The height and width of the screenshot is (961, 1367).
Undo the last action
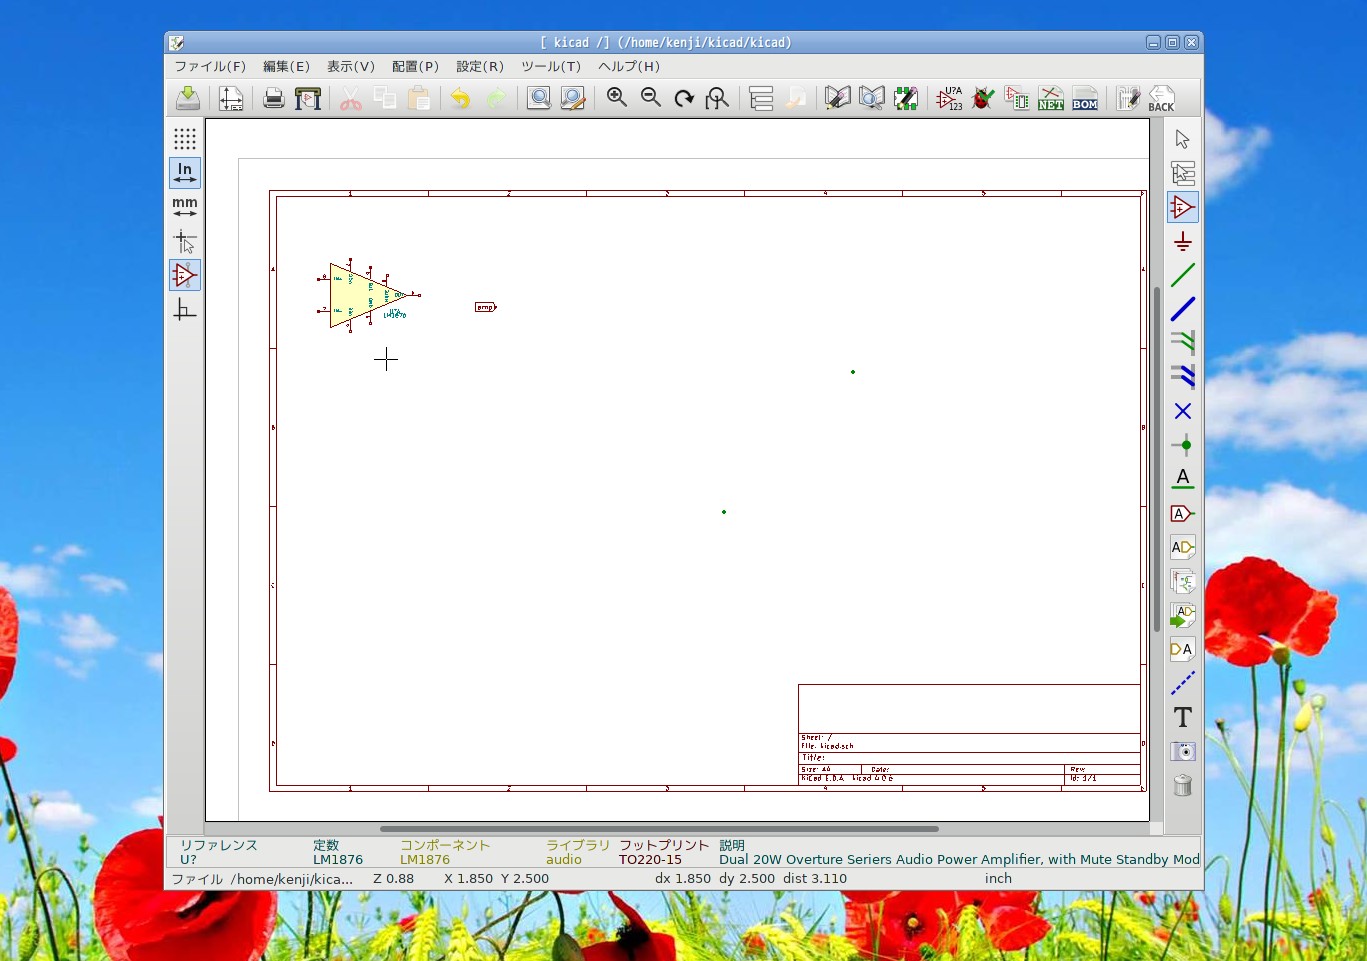(x=459, y=98)
